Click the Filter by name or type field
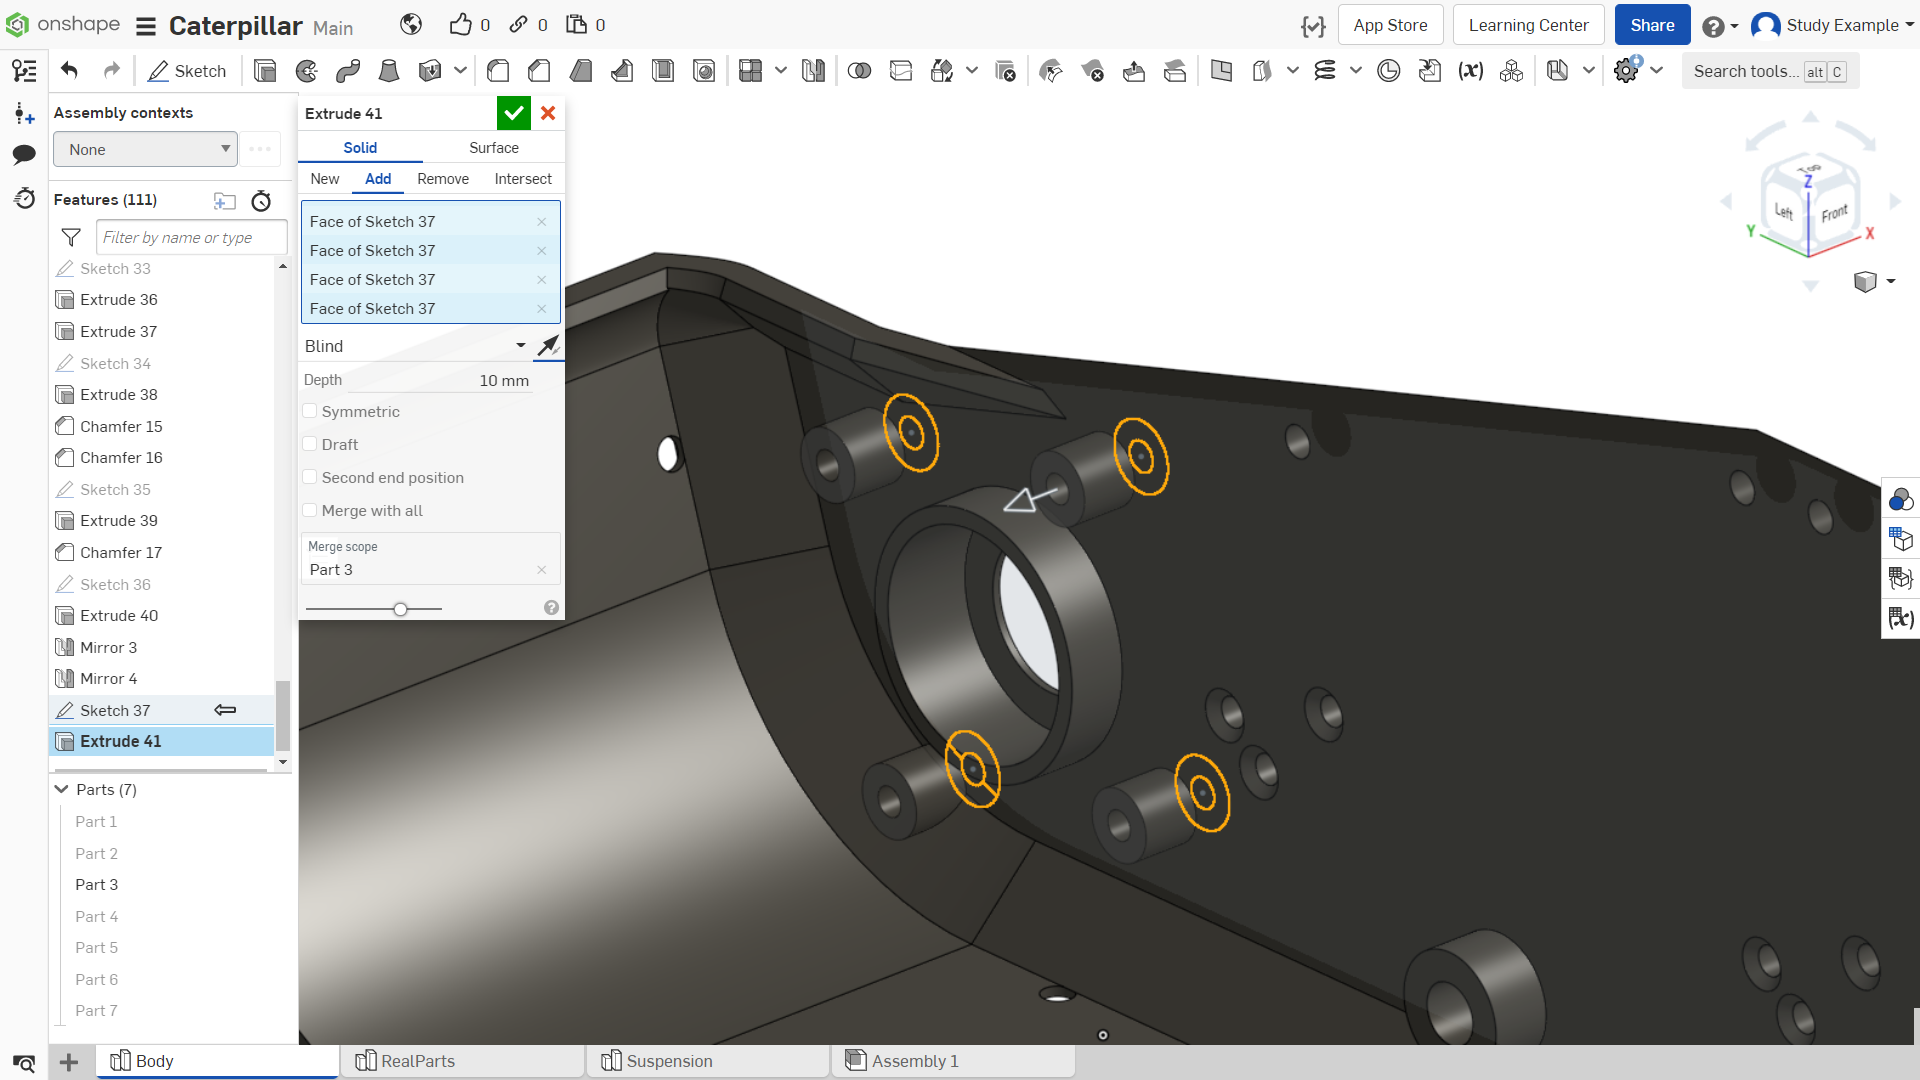1920x1080 pixels. [x=192, y=237]
